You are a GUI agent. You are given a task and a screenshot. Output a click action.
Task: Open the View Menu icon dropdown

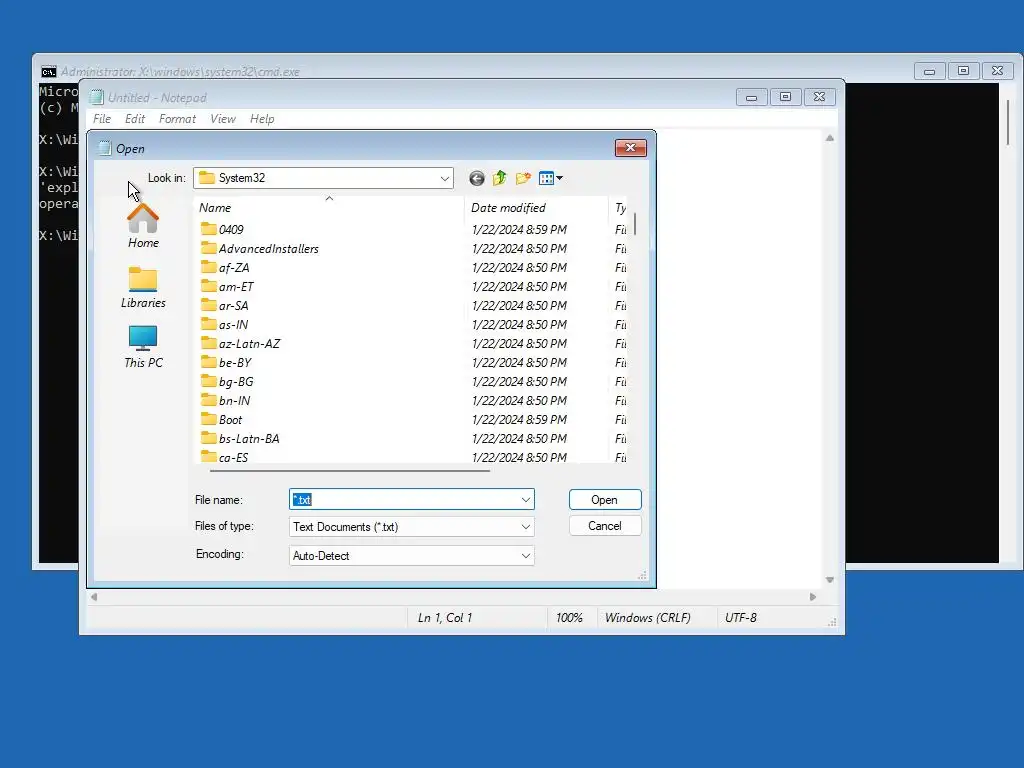pos(551,178)
